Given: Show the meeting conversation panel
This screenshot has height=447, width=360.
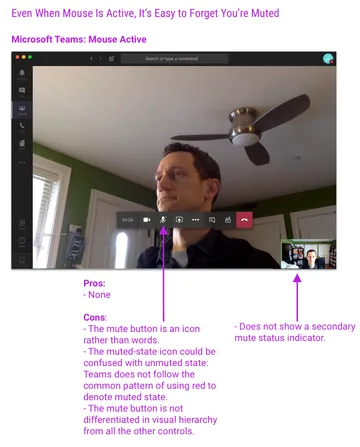Looking at the screenshot, I should 212,220.
